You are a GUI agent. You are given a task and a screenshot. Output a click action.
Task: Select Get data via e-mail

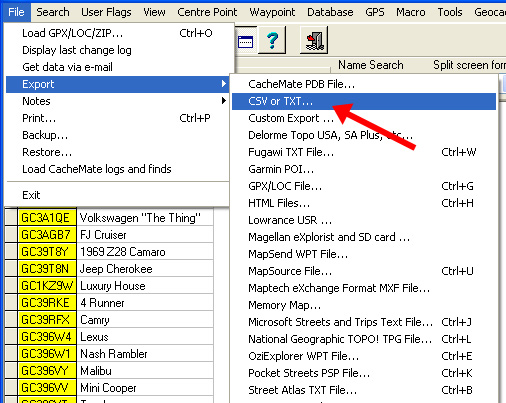117,67
